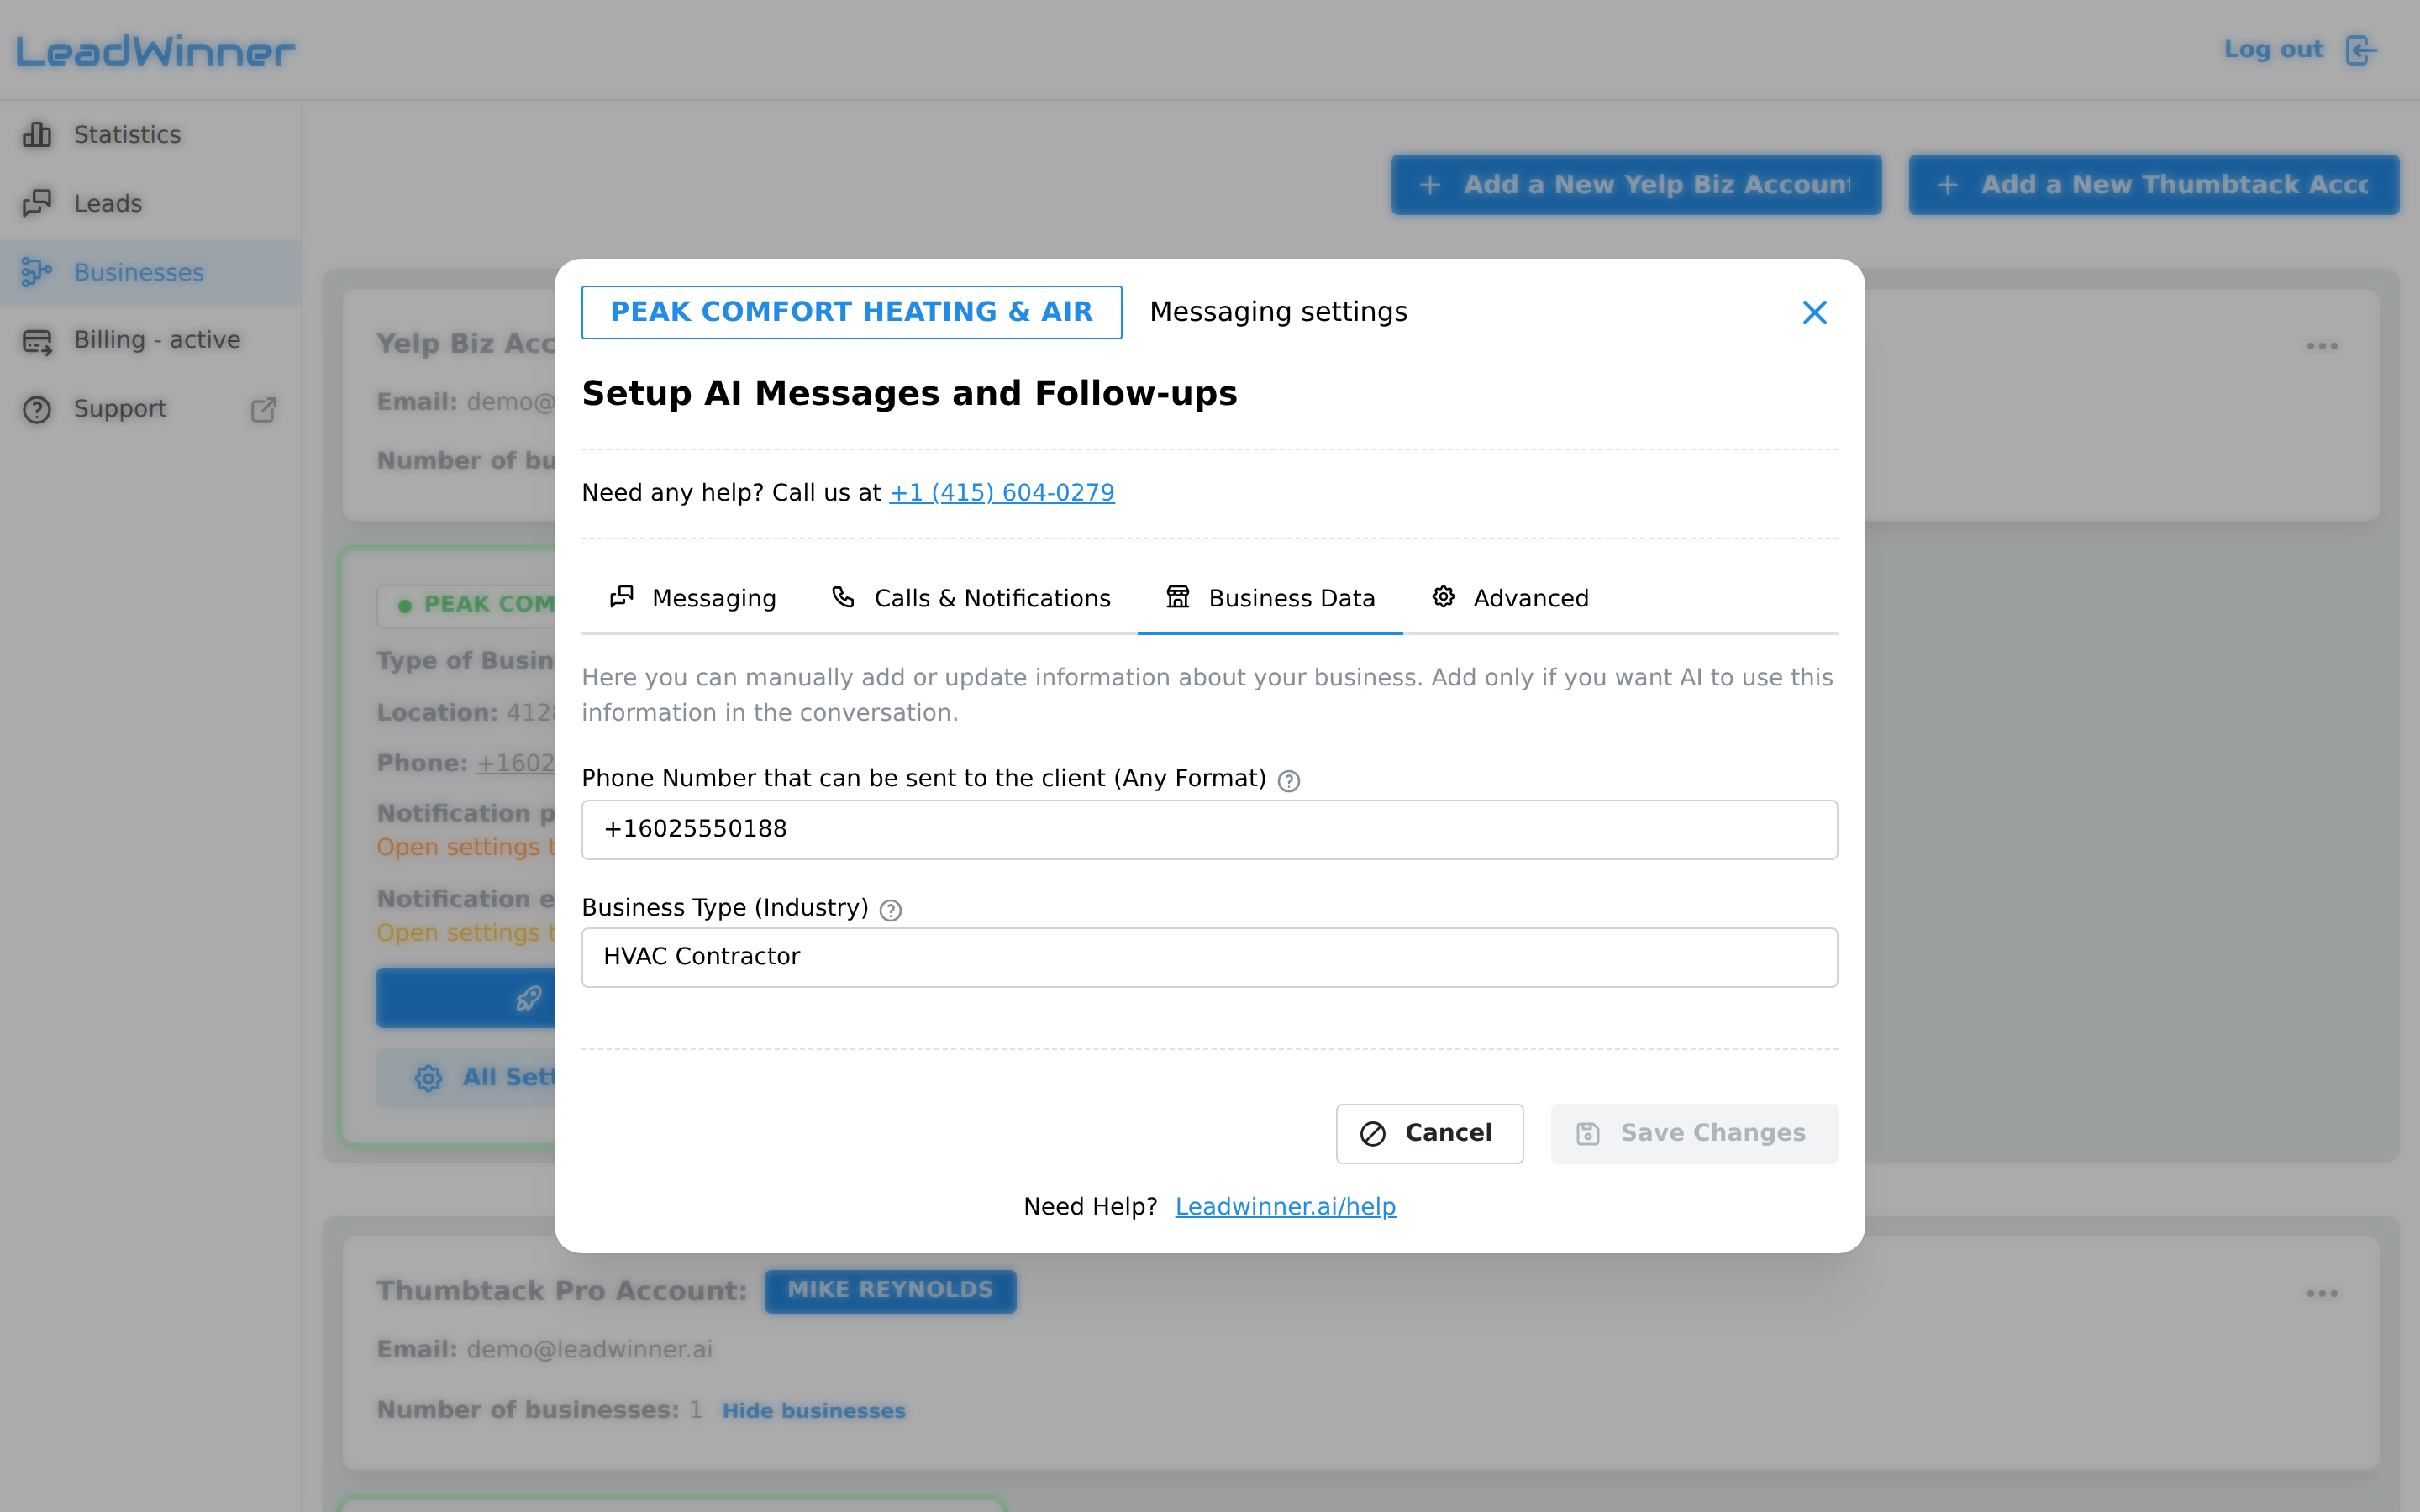Click the Save Changes disk icon
The width and height of the screenshot is (2420, 1512).
point(1588,1134)
